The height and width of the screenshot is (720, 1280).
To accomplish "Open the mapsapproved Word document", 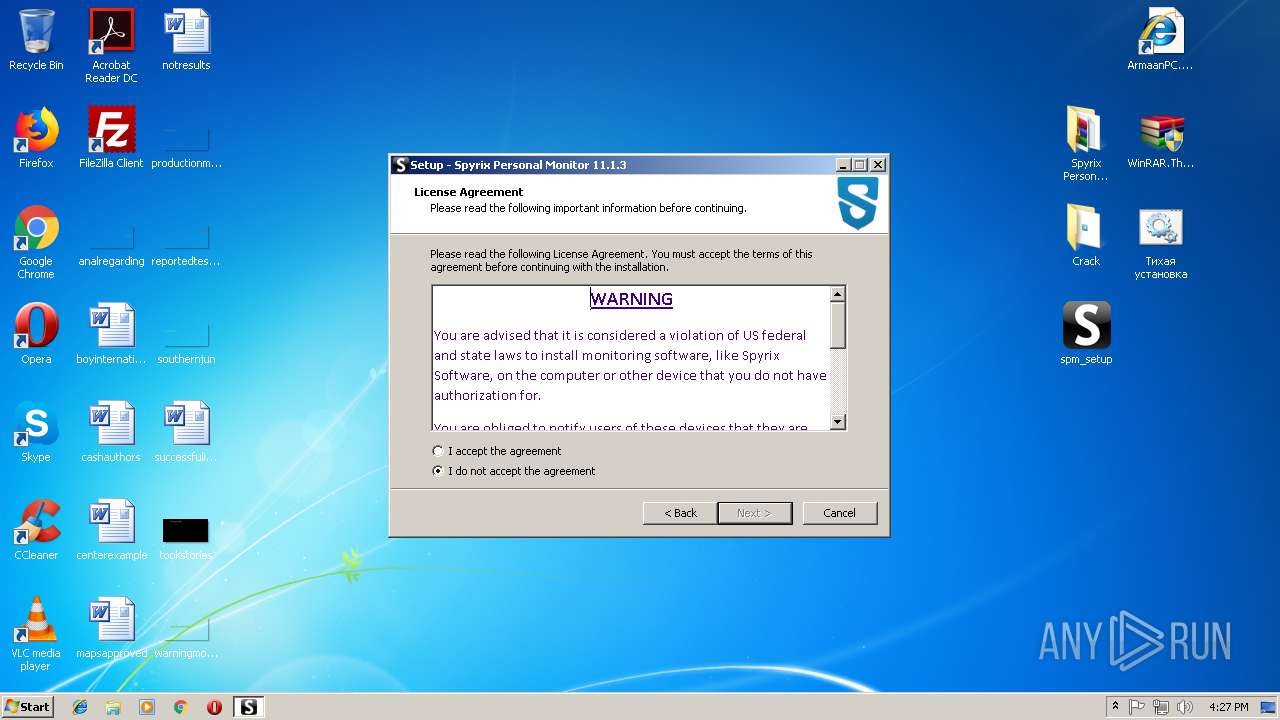I will pyautogui.click(x=111, y=629).
